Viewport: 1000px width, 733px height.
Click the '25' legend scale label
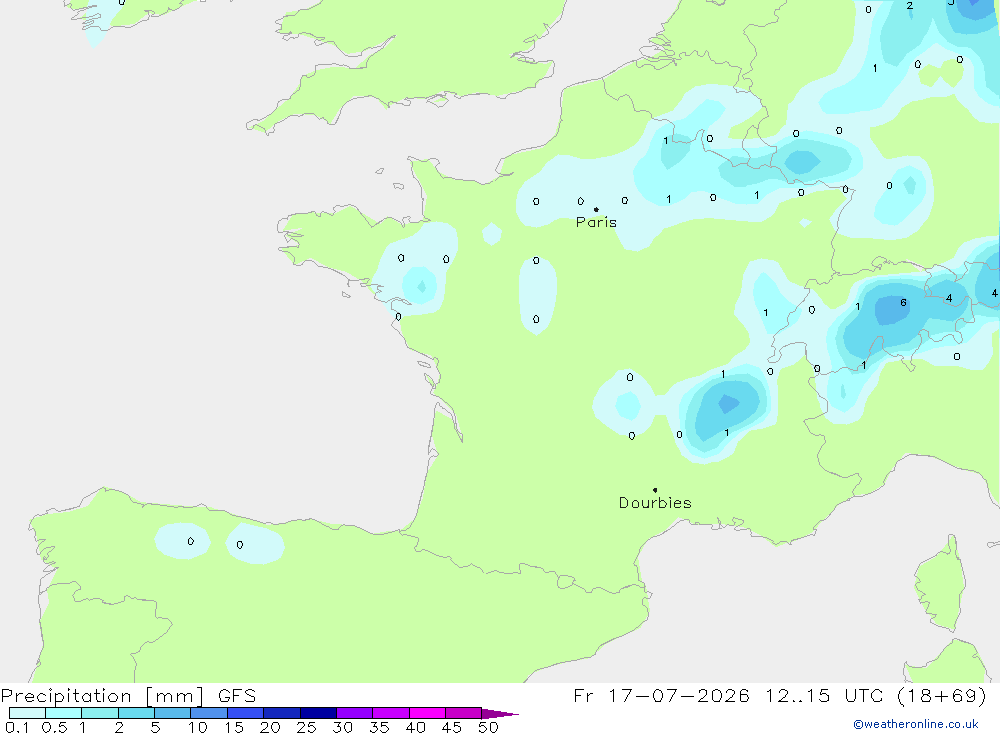click(x=306, y=727)
